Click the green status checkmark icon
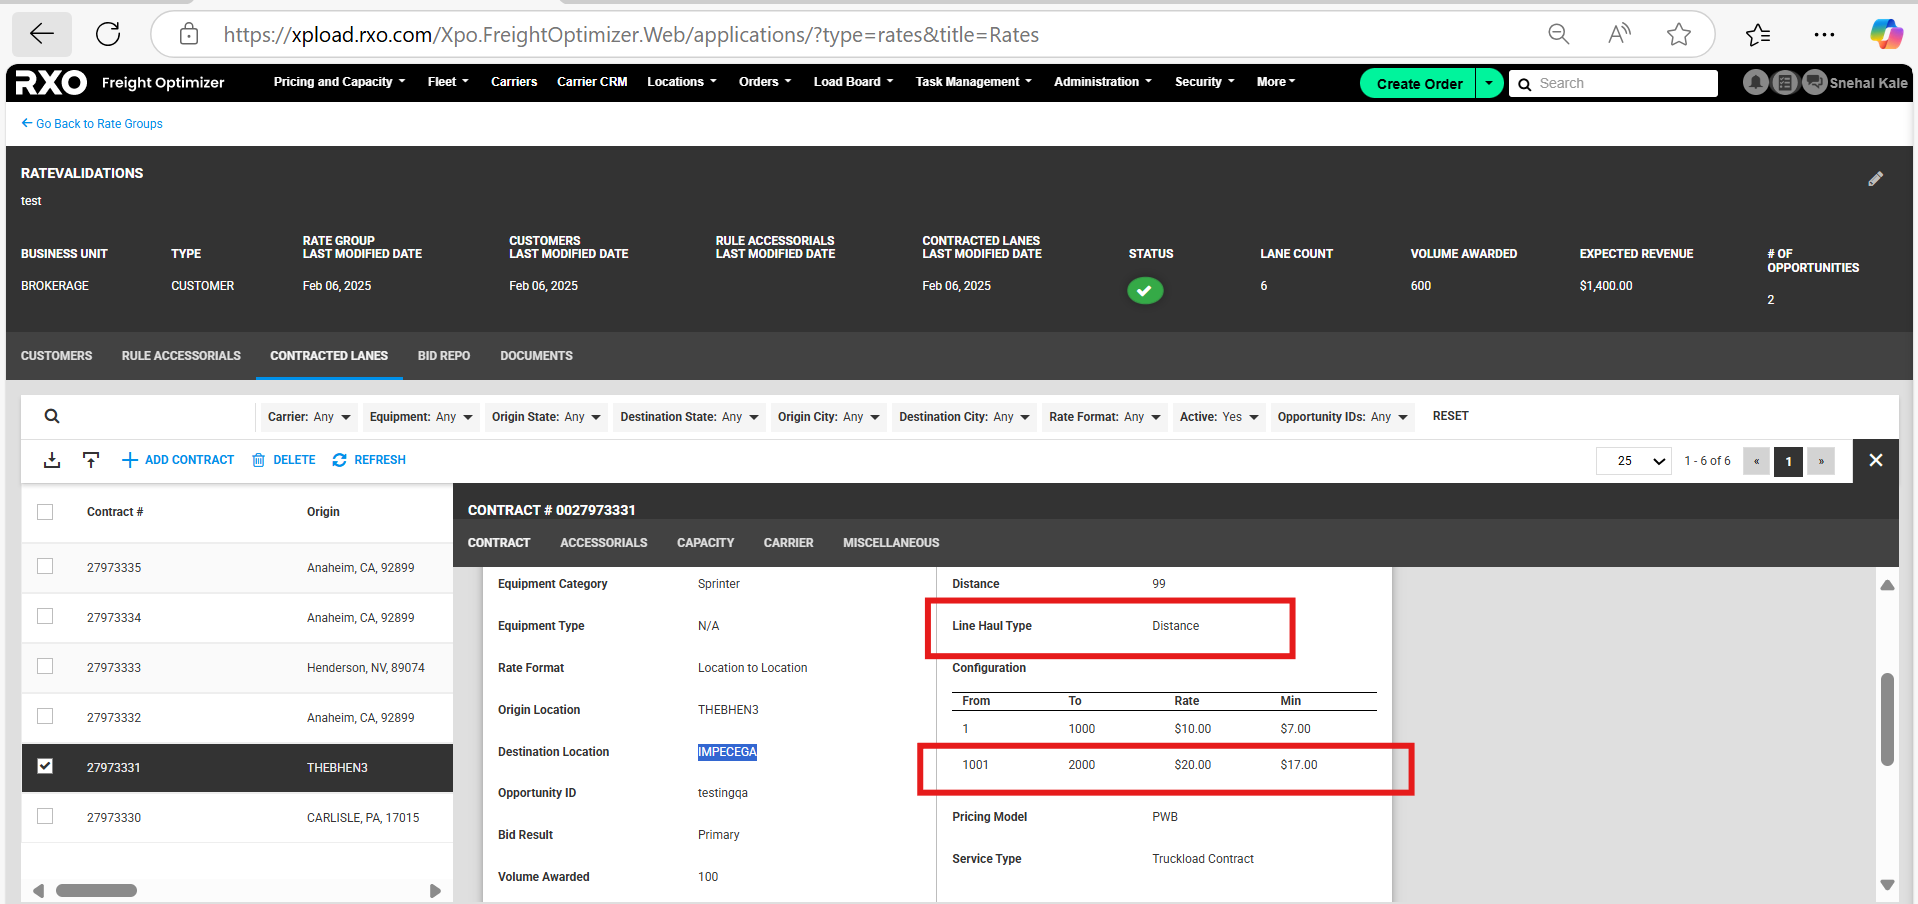The image size is (1918, 904). tap(1145, 290)
